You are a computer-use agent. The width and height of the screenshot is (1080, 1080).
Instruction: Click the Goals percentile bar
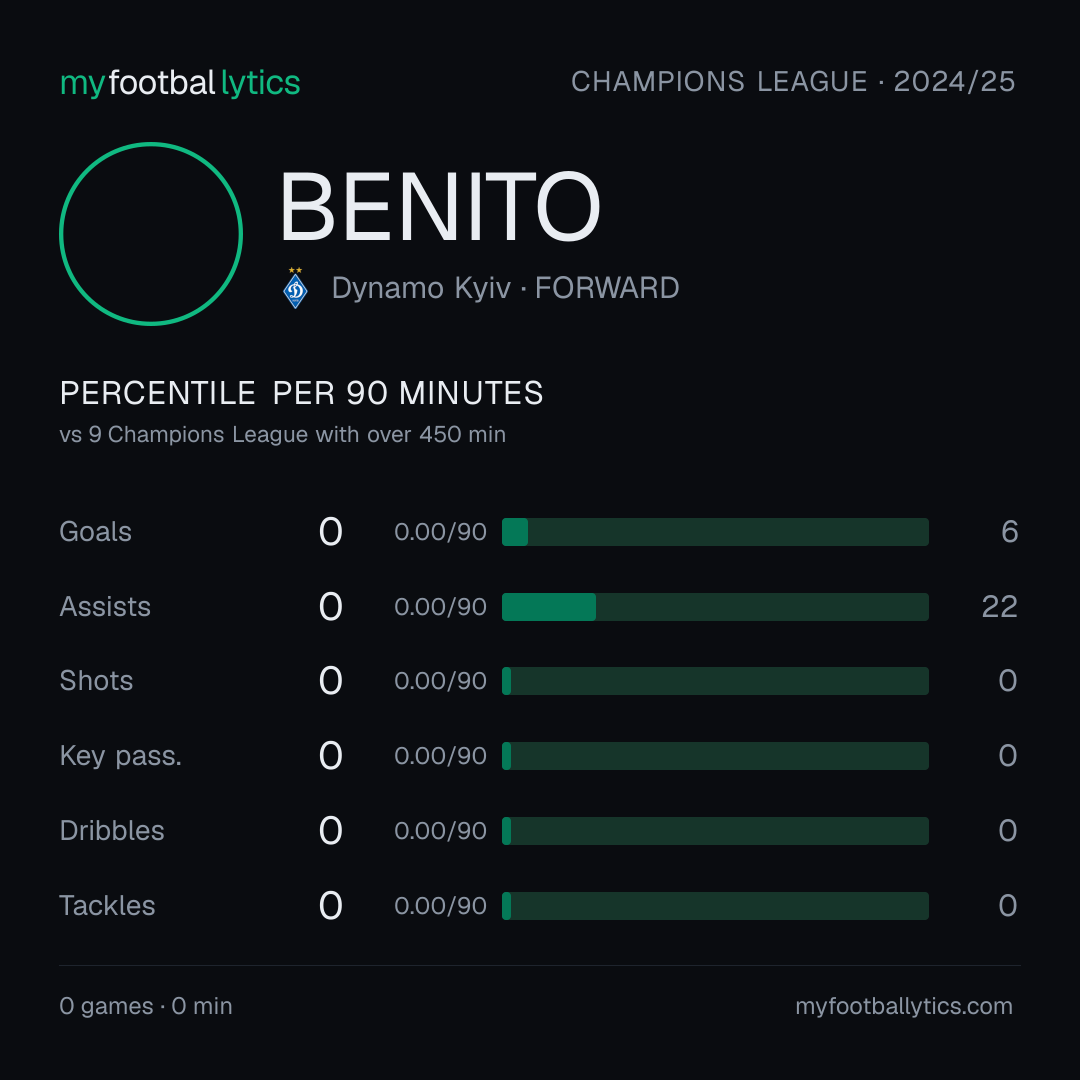(715, 532)
